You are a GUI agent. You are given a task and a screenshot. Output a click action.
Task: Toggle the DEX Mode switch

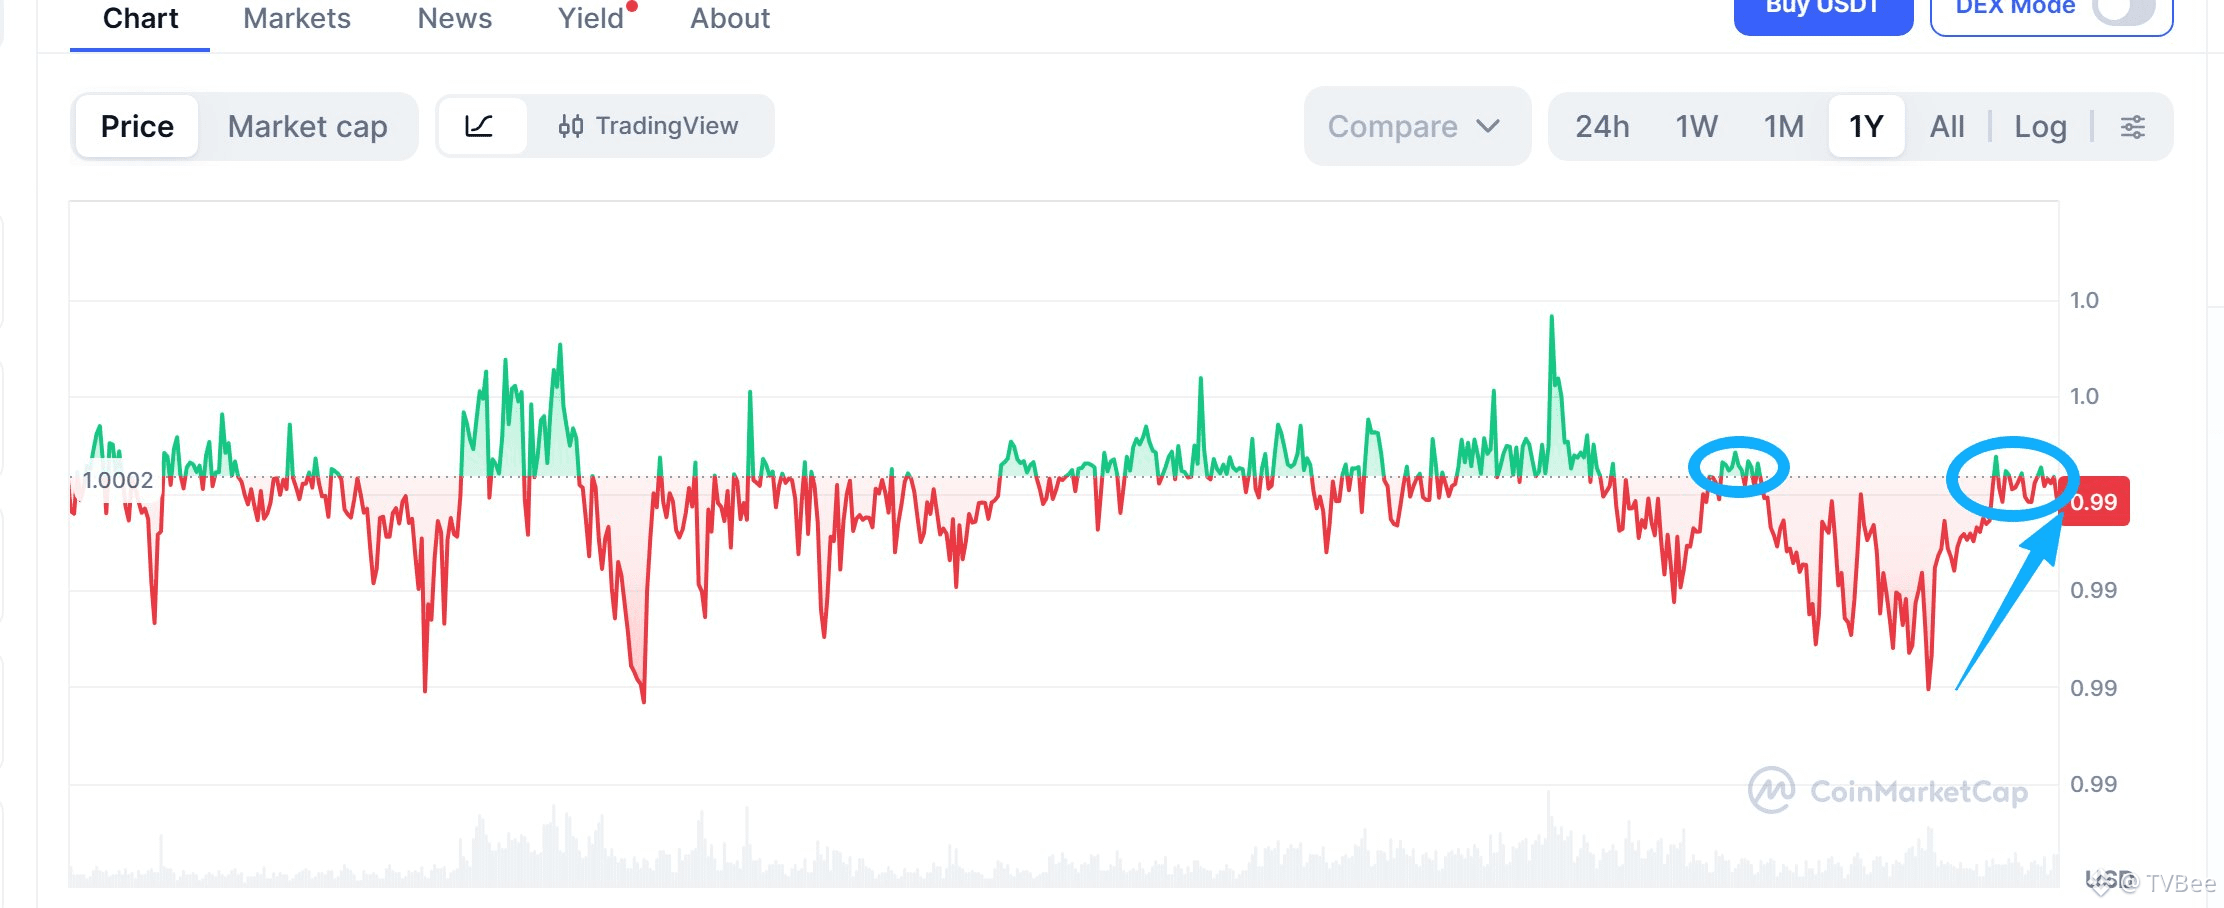(2123, 10)
